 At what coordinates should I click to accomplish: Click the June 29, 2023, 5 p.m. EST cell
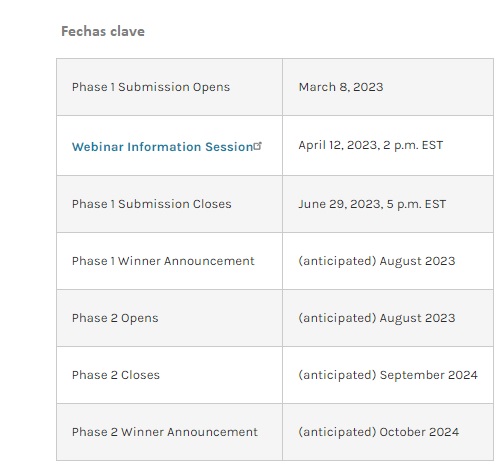[388, 204]
